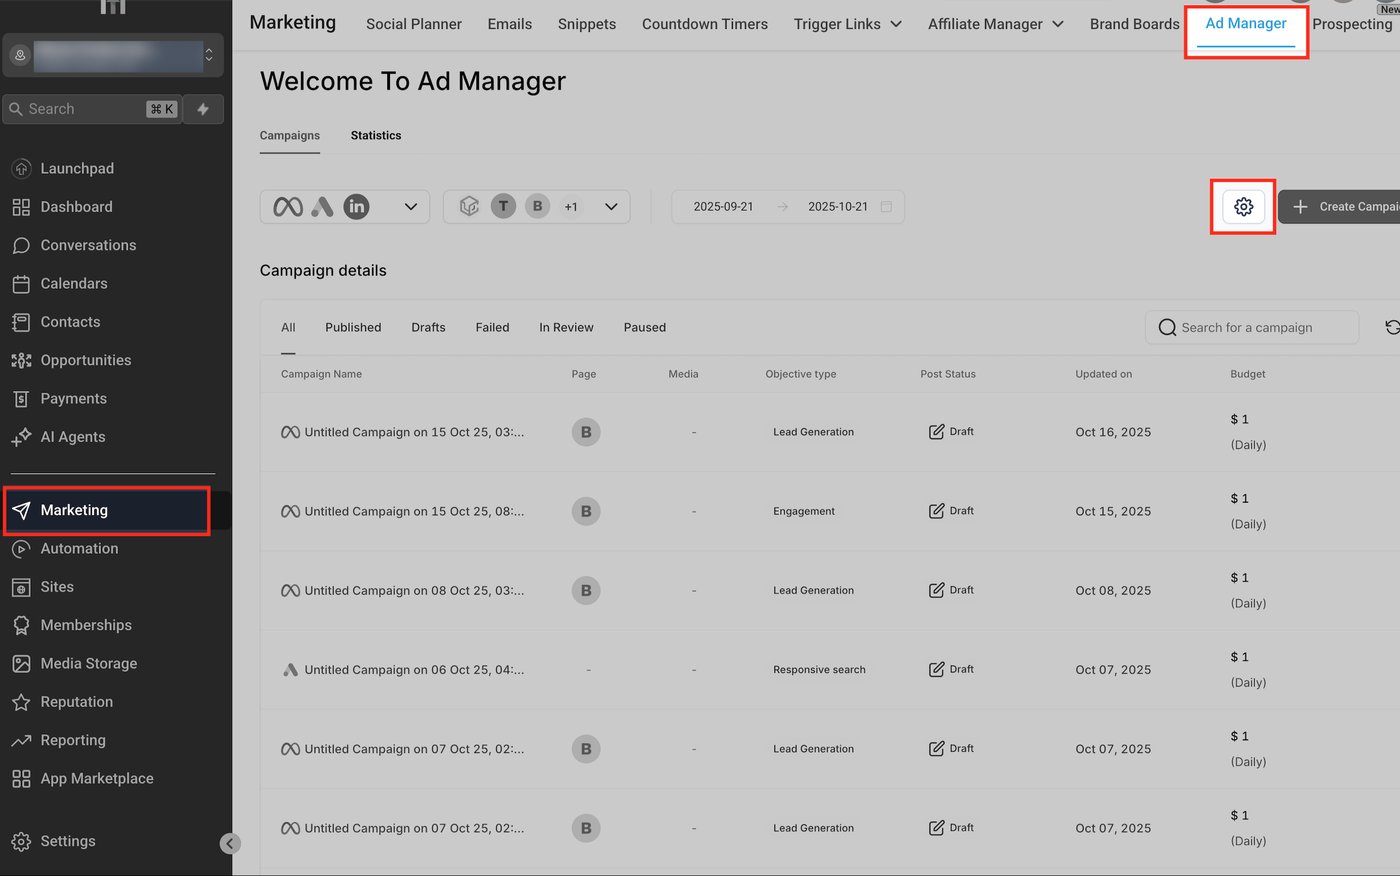This screenshot has width=1400, height=876.
Task: Click the end date 2025-10-21
Action: tap(838, 207)
